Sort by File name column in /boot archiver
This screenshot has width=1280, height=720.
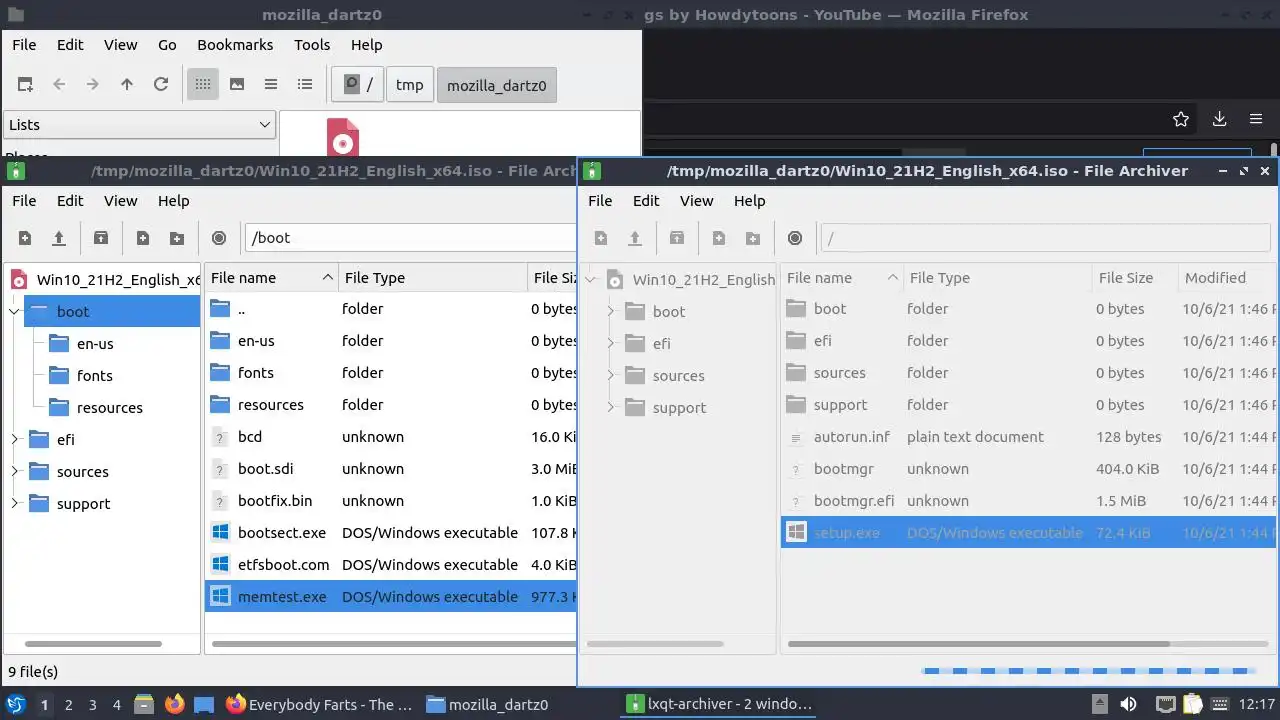pos(271,278)
